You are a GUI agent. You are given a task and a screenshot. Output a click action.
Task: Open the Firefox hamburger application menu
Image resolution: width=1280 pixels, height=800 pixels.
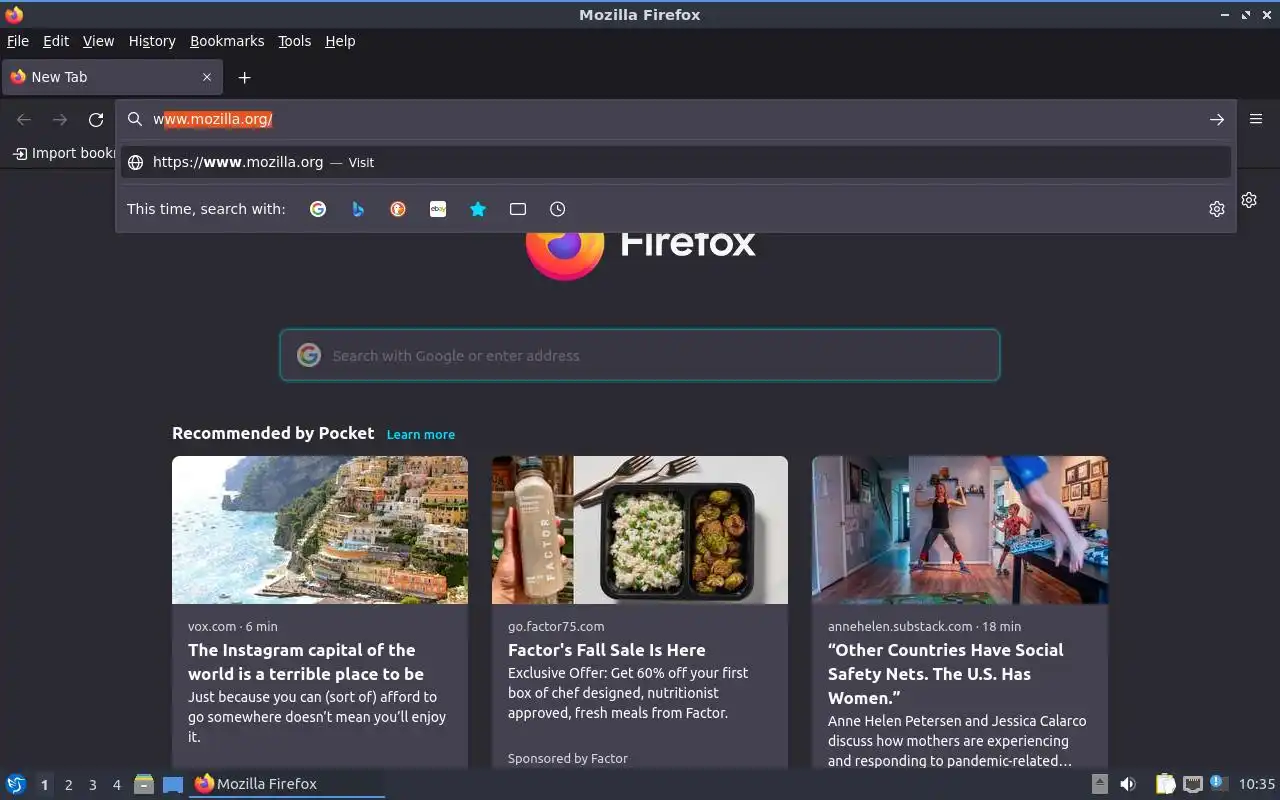(x=1256, y=119)
